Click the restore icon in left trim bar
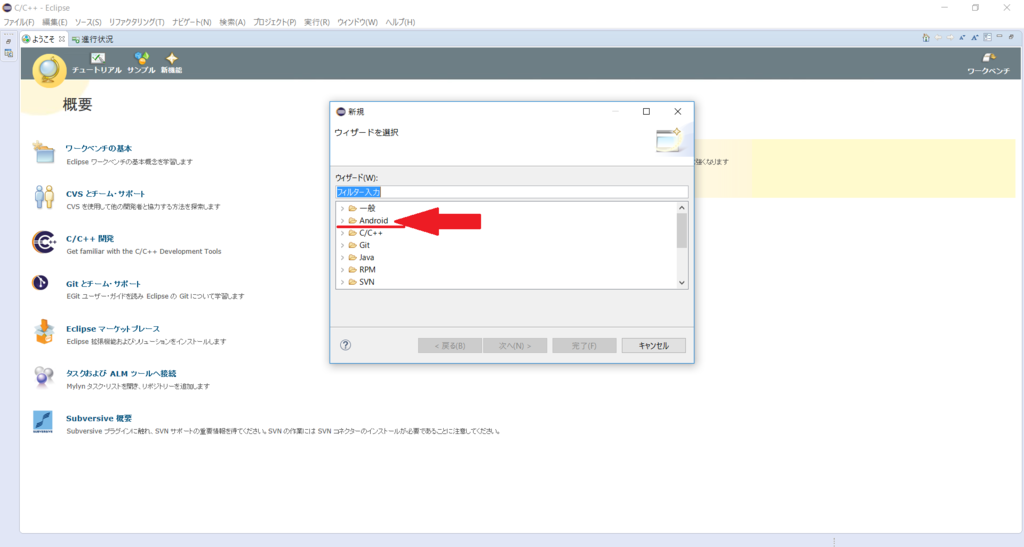This screenshot has width=1024, height=547. [x=8, y=41]
